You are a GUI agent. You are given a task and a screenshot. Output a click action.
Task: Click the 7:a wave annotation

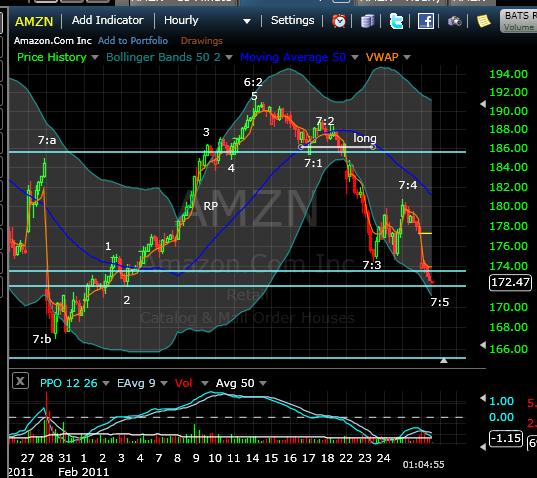47,140
